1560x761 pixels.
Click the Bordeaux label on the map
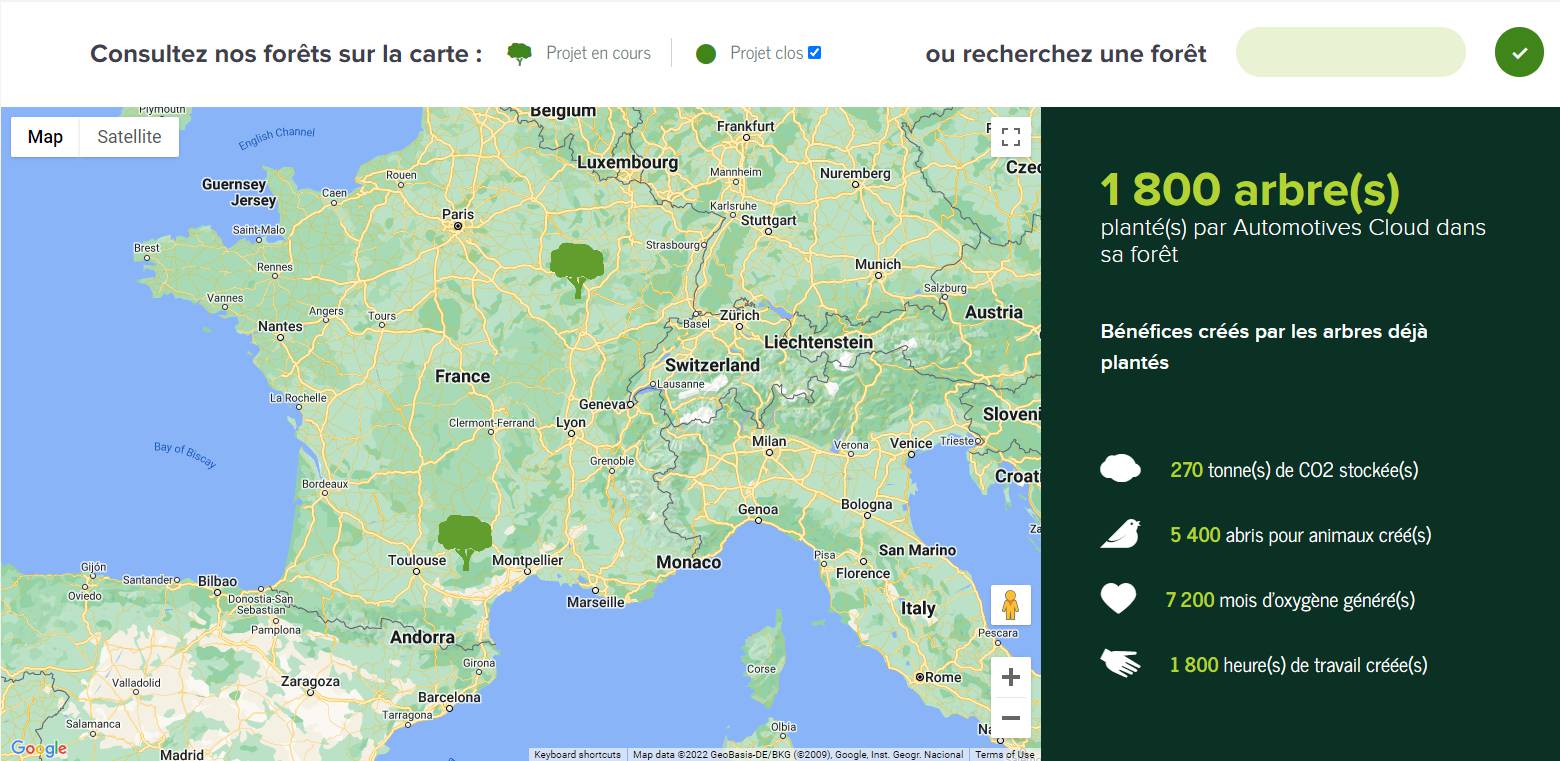325,484
